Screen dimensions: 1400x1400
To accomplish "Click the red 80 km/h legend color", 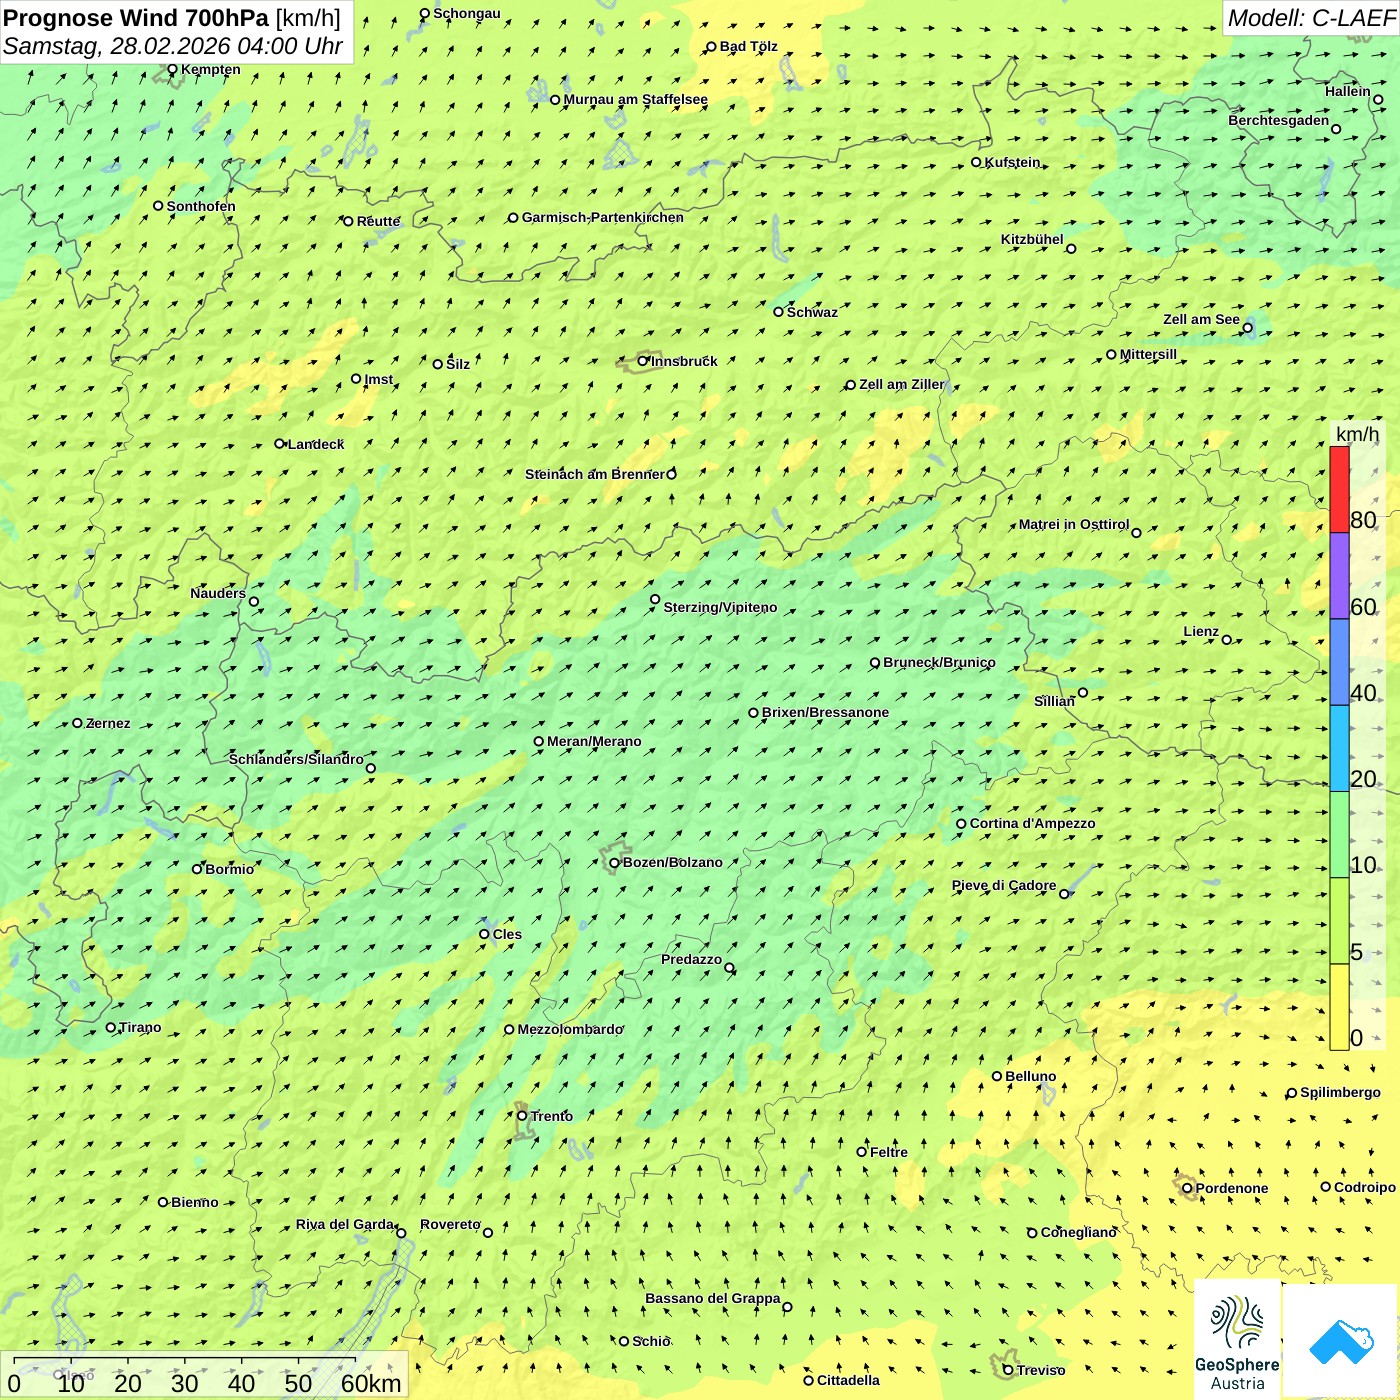I will click(x=1339, y=489).
